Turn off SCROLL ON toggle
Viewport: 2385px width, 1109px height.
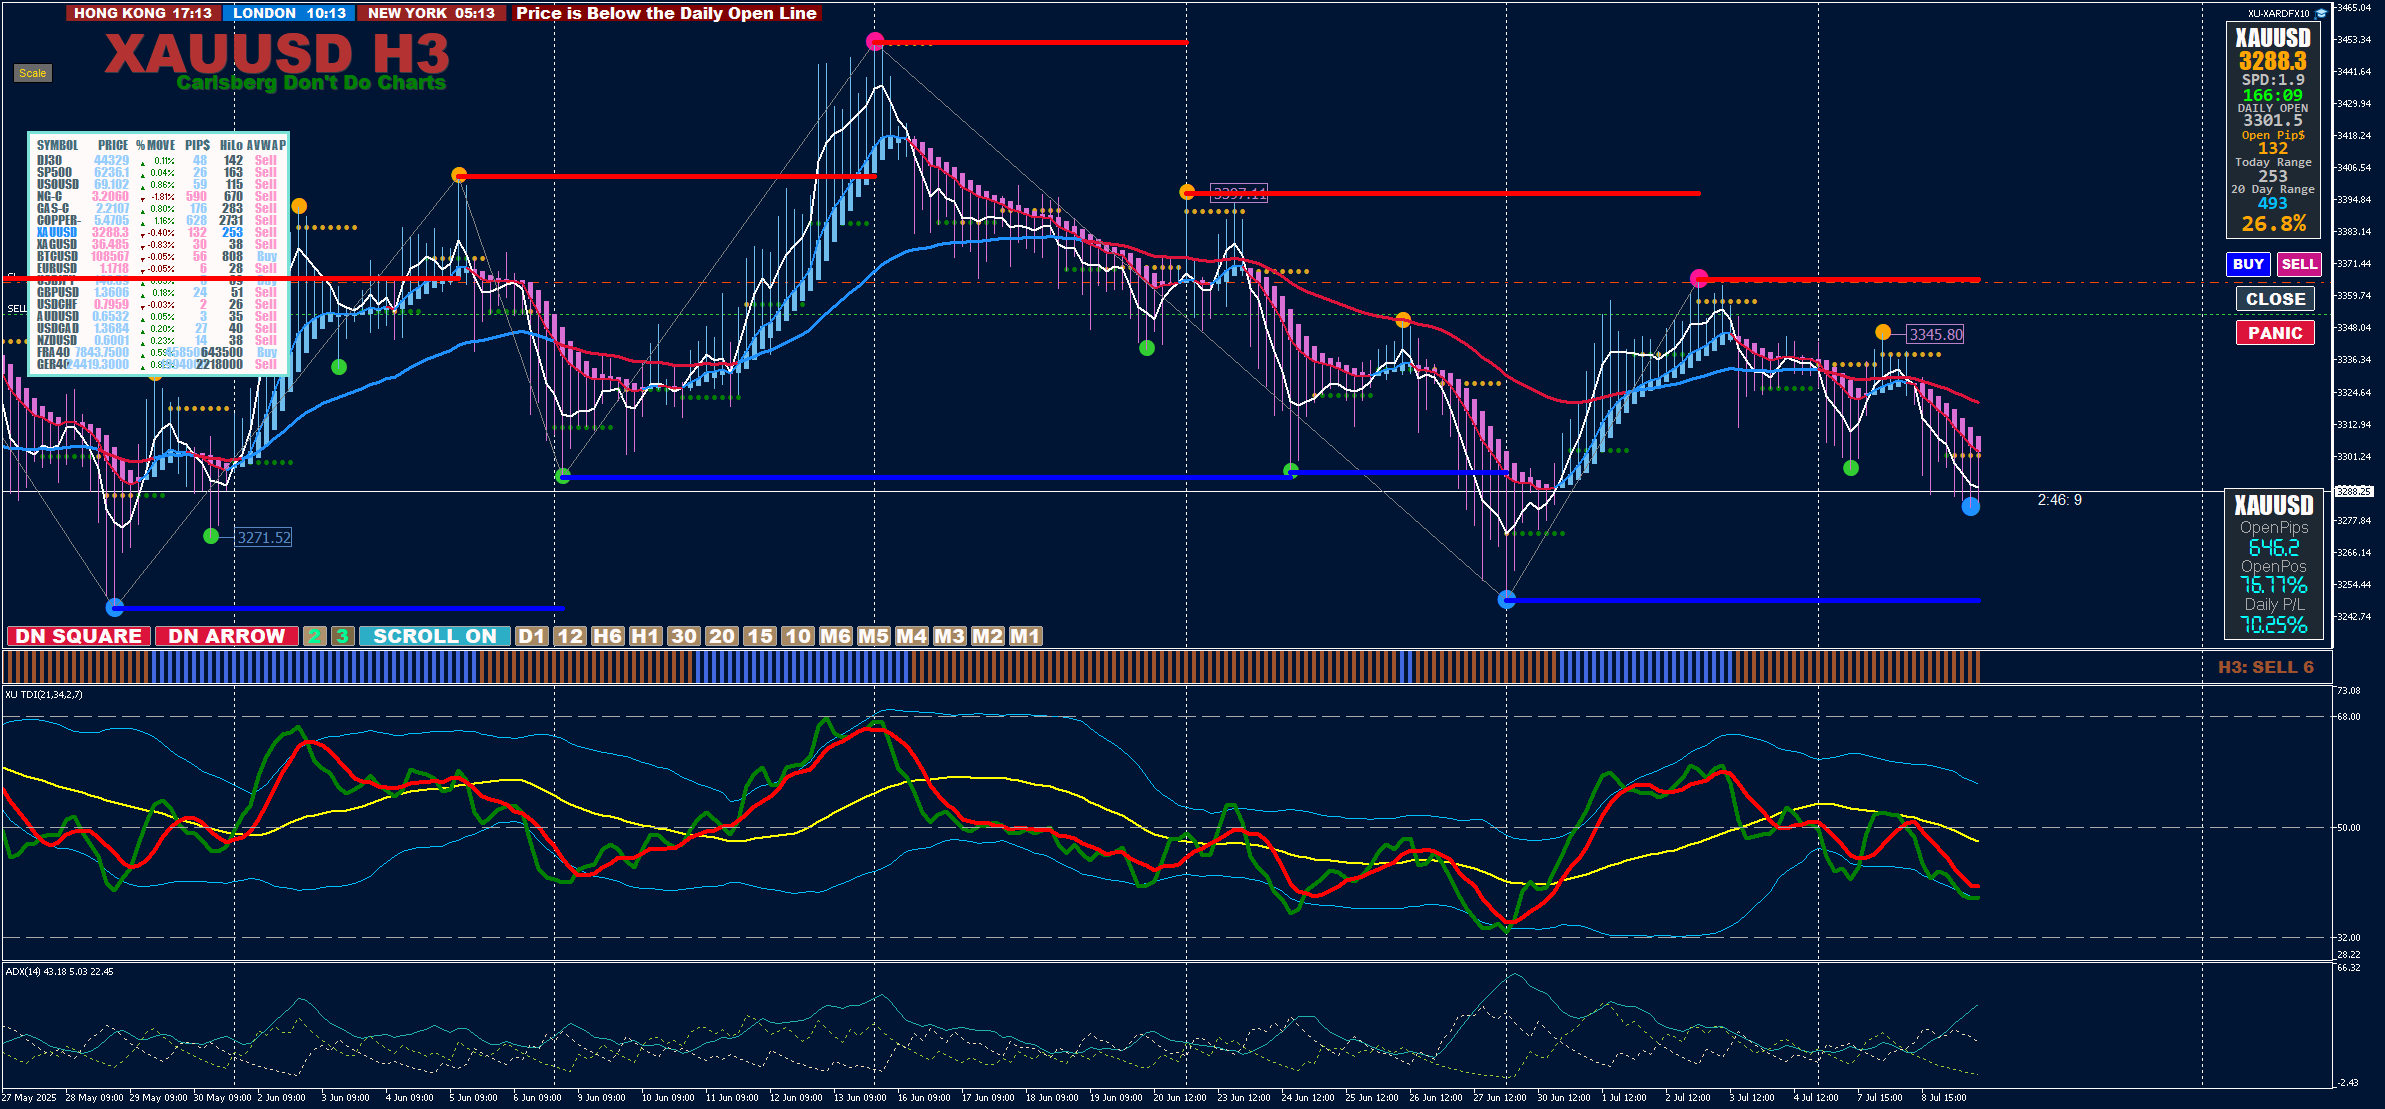pos(434,636)
